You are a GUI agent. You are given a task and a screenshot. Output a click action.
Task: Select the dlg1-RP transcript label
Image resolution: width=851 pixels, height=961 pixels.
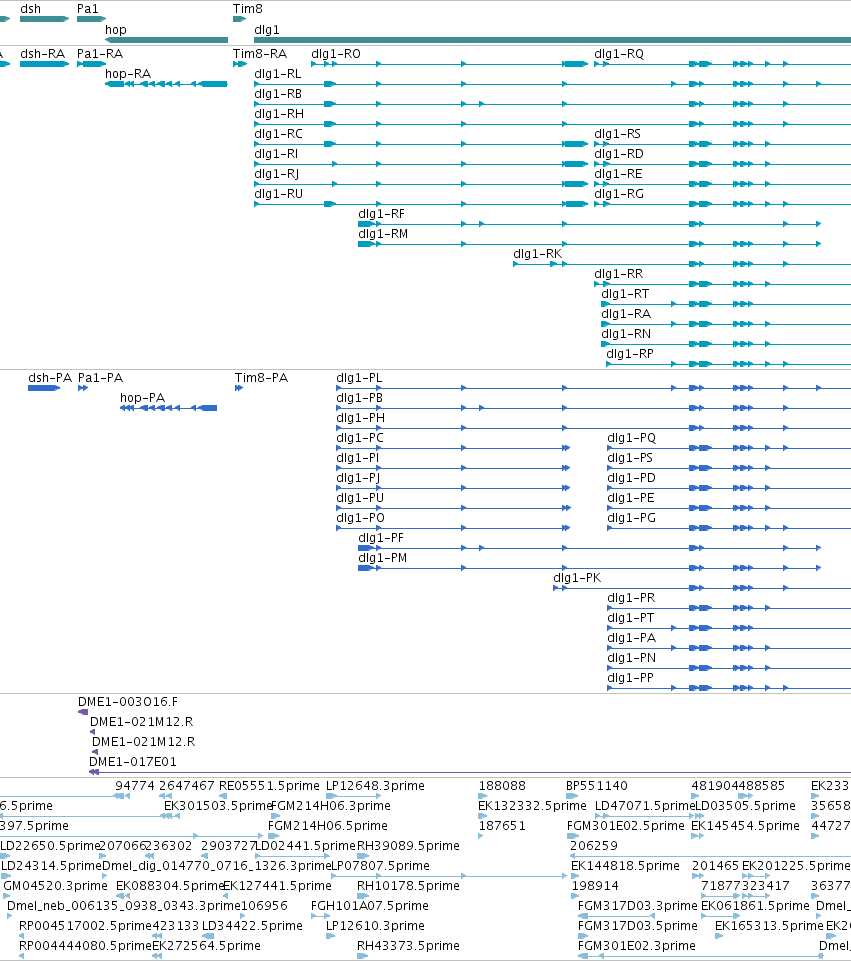[630, 354]
